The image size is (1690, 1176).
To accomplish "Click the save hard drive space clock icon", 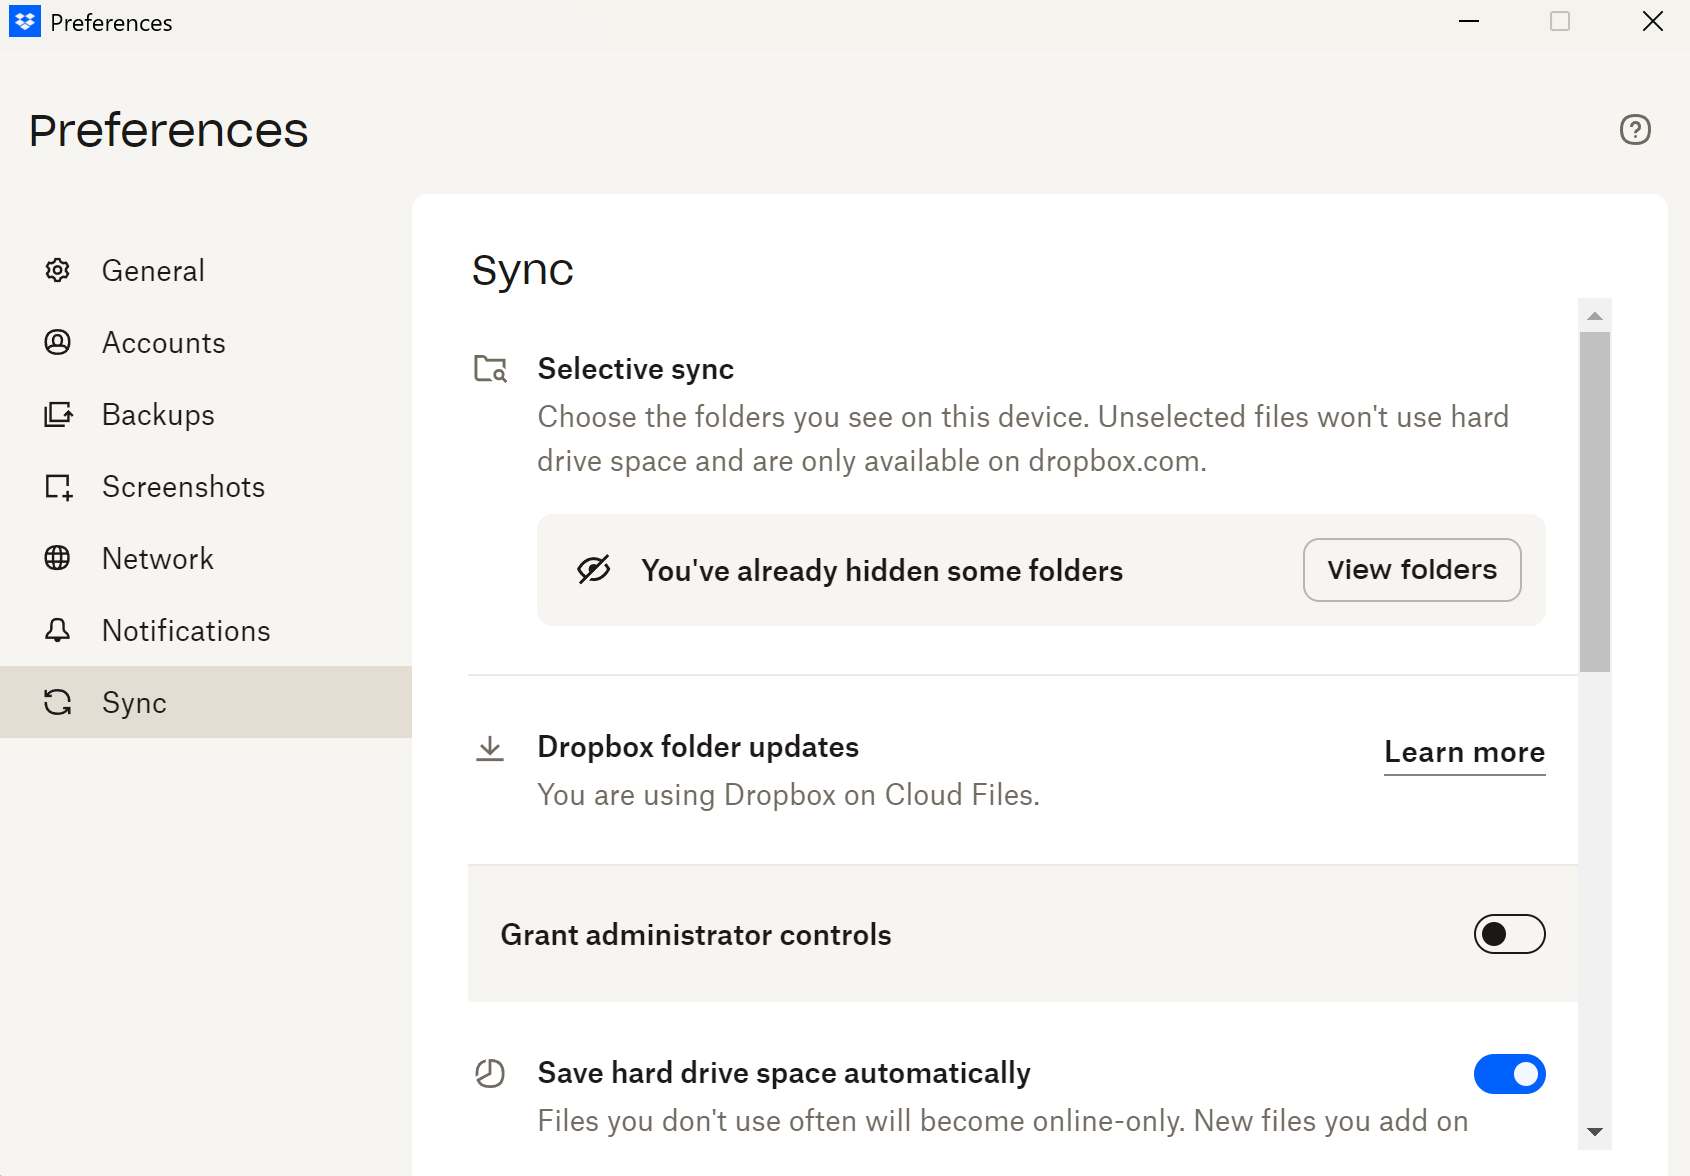I will pyautogui.click(x=490, y=1073).
